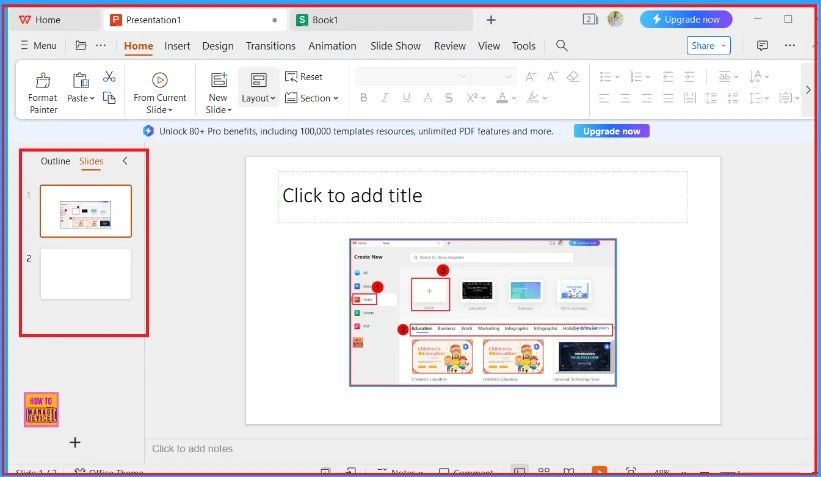The height and width of the screenshot is (477, 821).
Task: Click the decrease indent icon
Action: 668,76
